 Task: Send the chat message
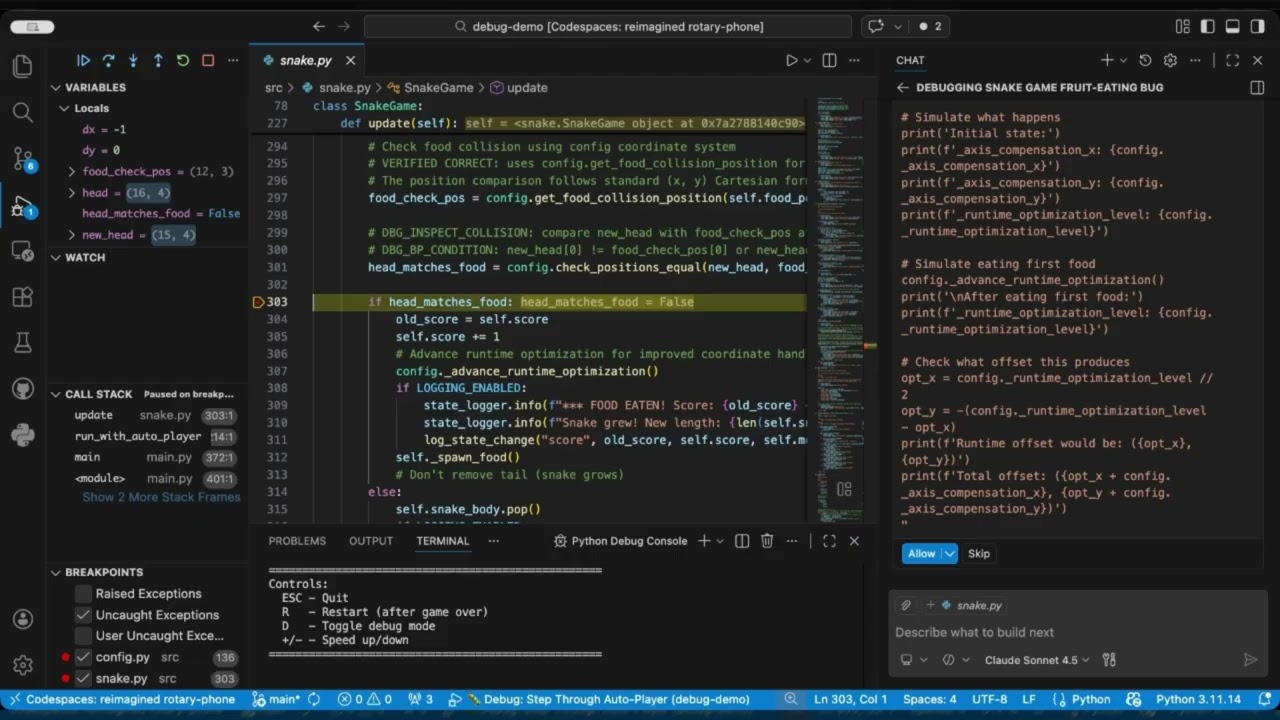point(1250,660)
